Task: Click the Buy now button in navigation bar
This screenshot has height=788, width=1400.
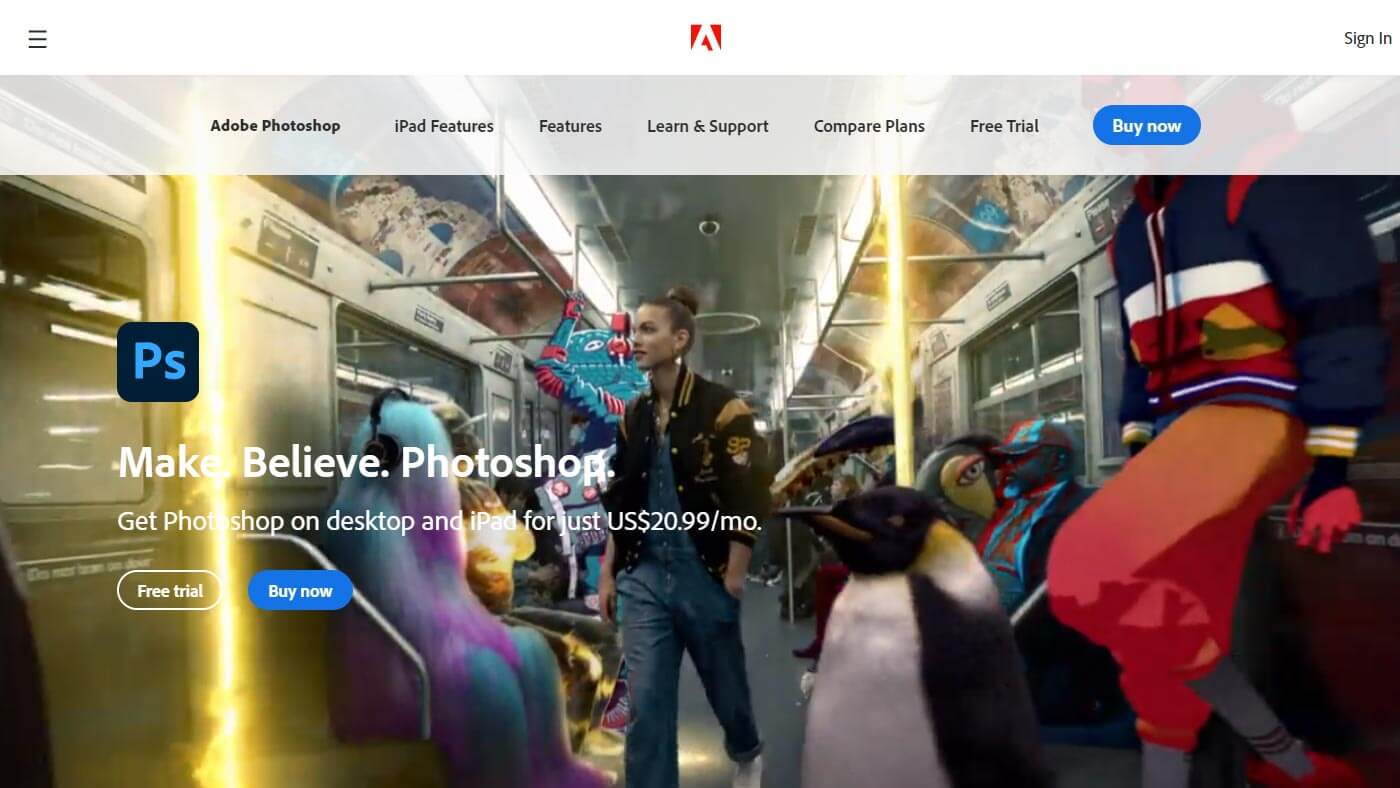Action: (x=1147, y=125)
